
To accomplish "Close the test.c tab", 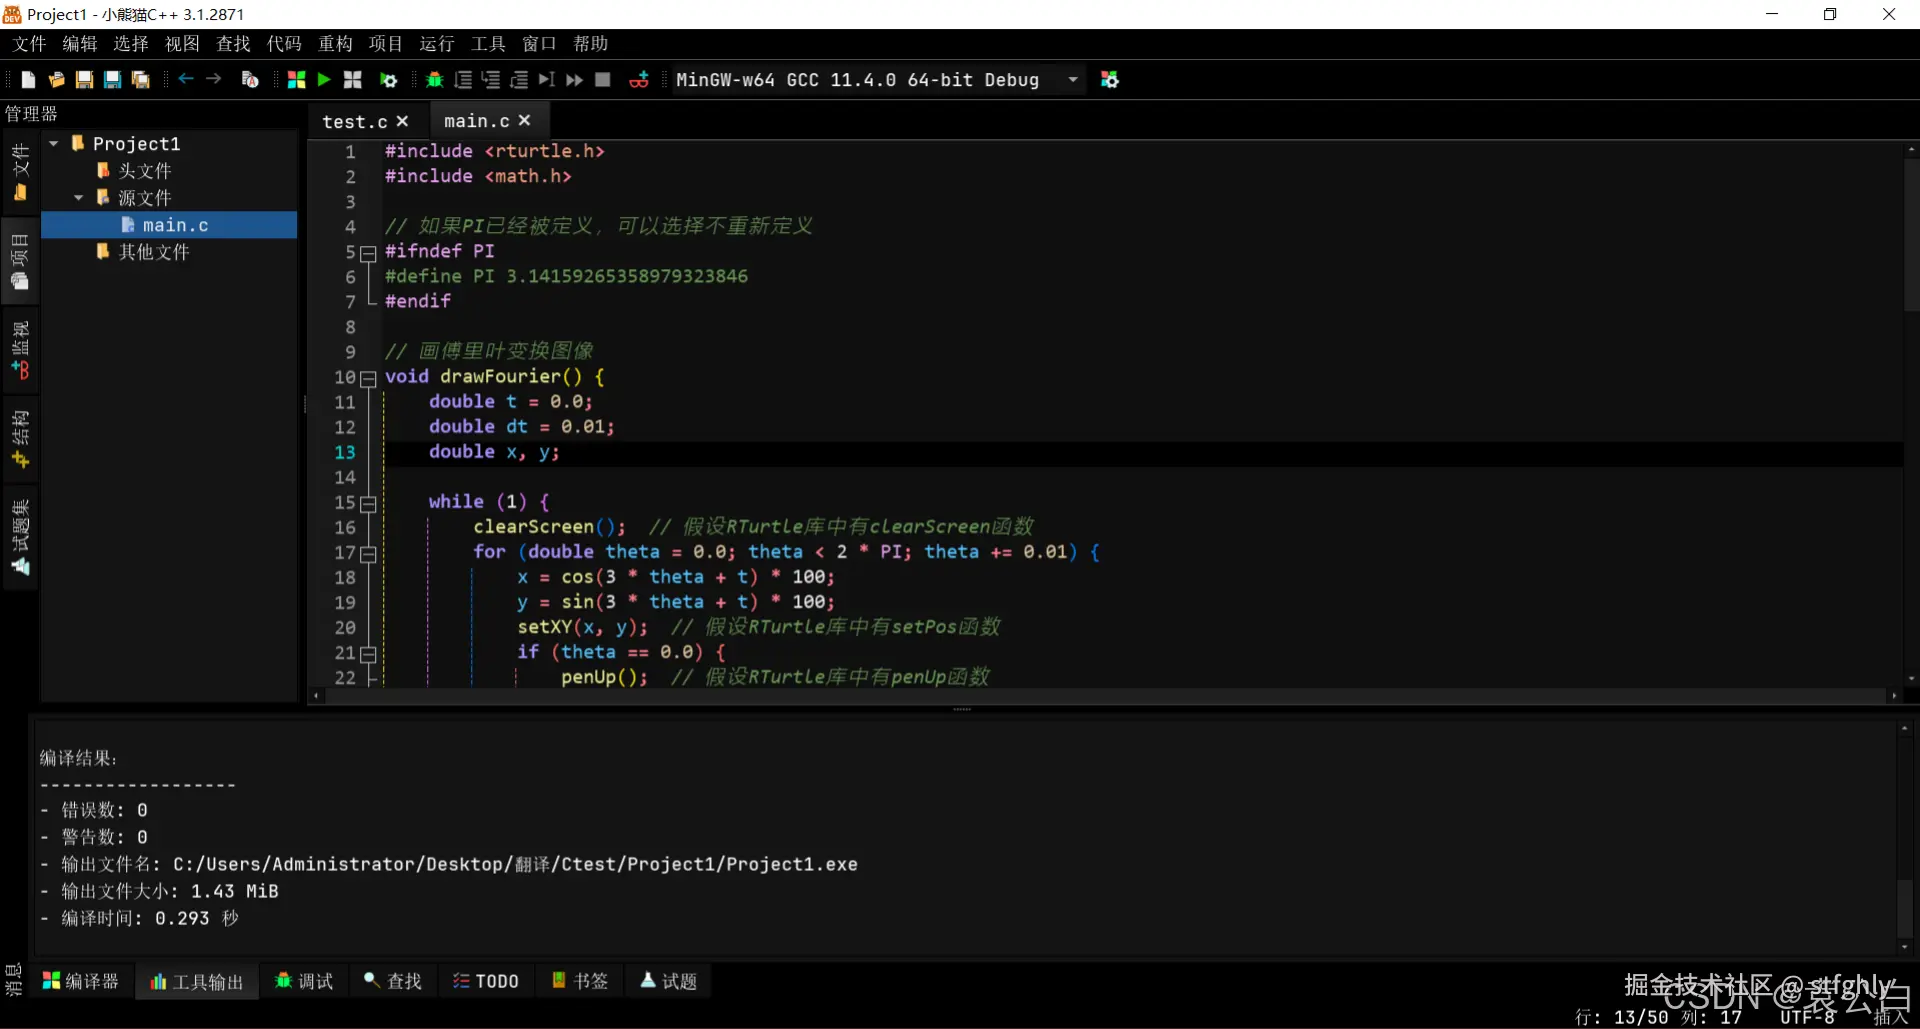I will (x=402, y=121).
